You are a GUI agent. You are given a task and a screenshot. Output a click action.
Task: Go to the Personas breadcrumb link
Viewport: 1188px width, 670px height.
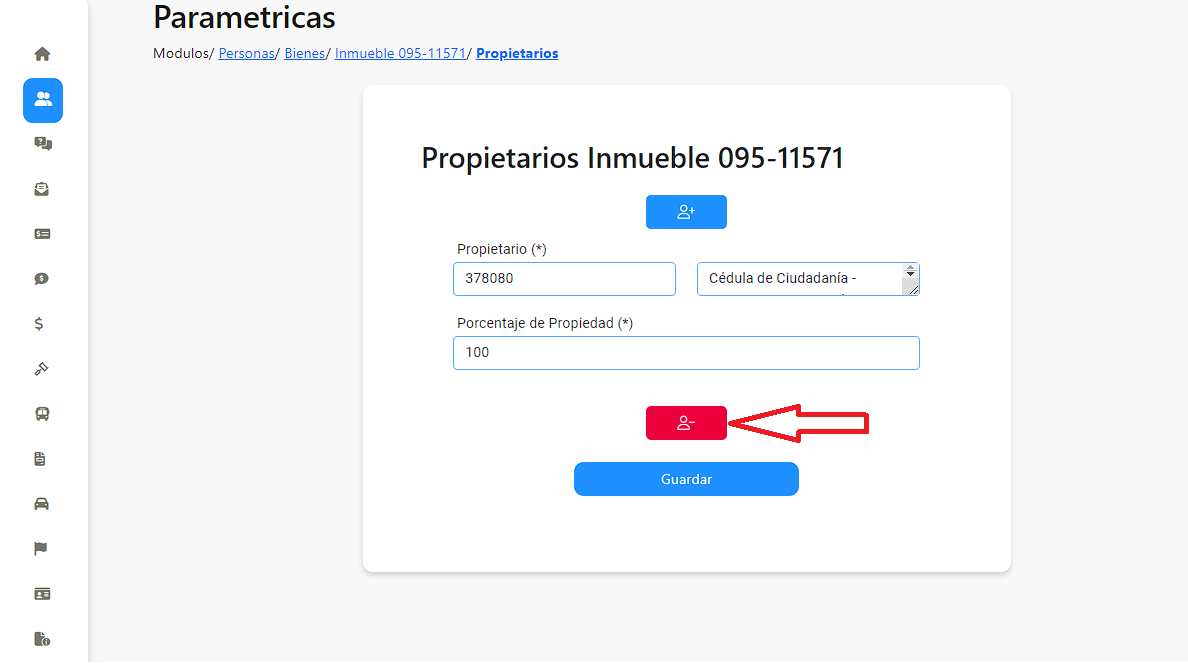[246, 54]
